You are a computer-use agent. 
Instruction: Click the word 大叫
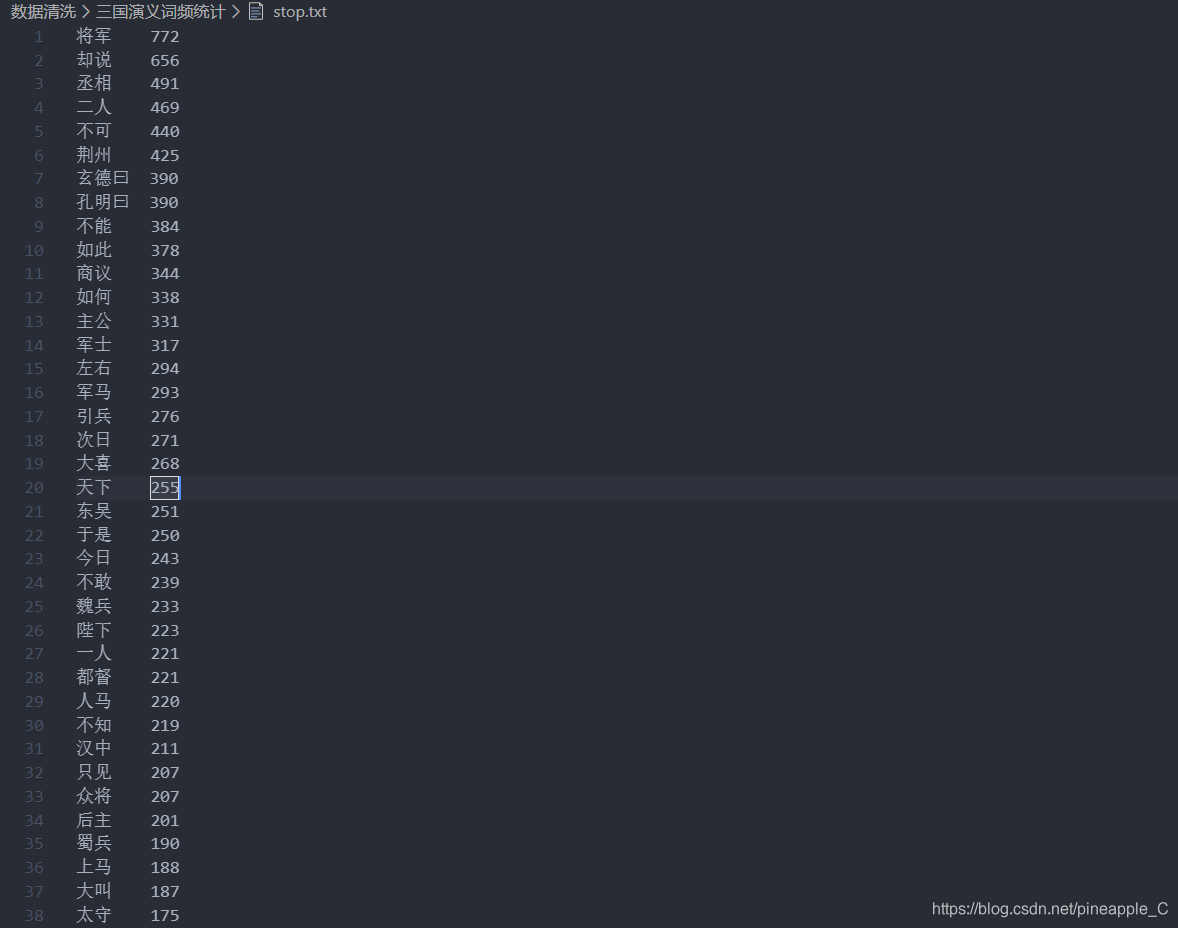tap(94, 891)
